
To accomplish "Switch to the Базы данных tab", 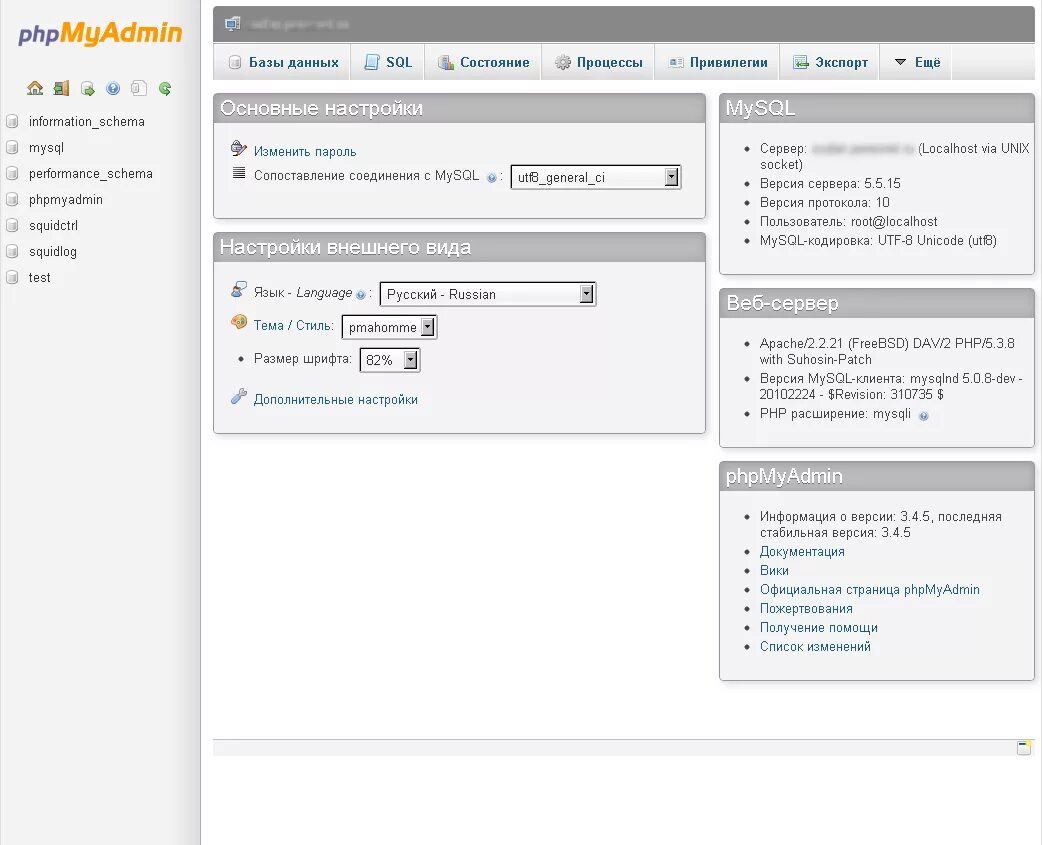I will tap(283, 62).
